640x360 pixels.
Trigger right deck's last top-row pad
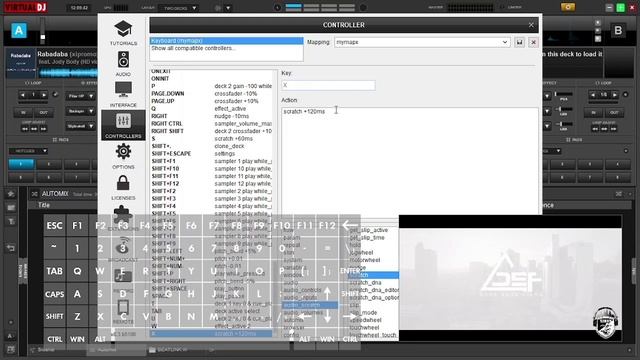pos(618,164)
